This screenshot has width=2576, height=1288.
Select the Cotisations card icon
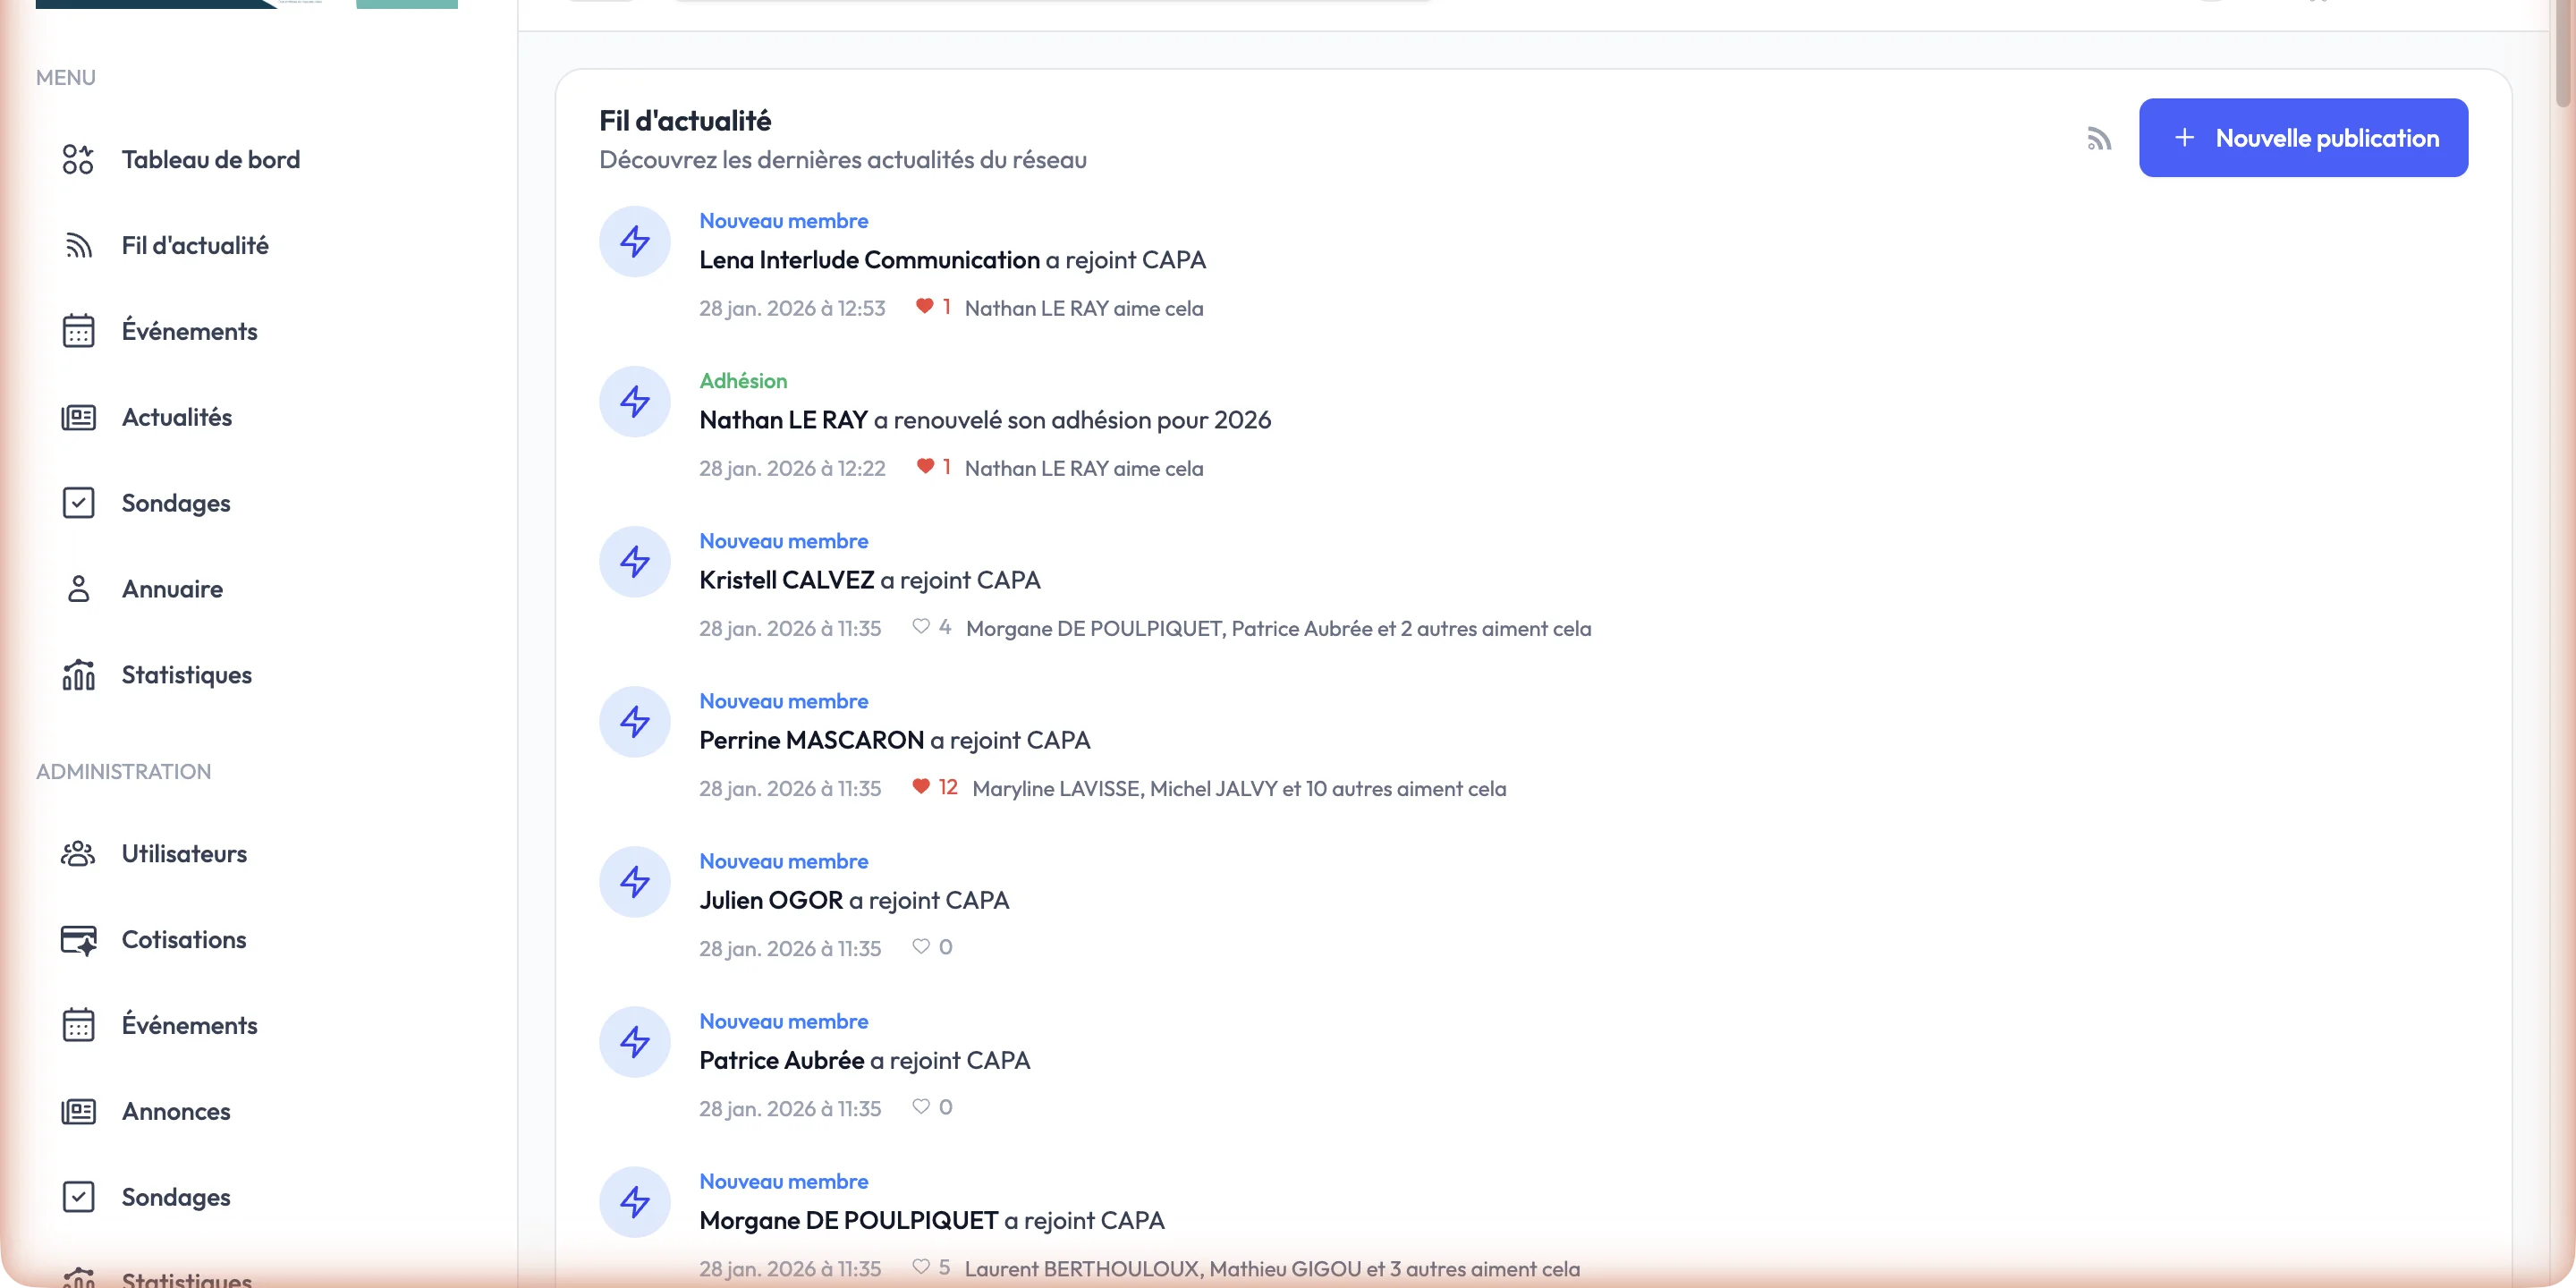click(78, 940)
